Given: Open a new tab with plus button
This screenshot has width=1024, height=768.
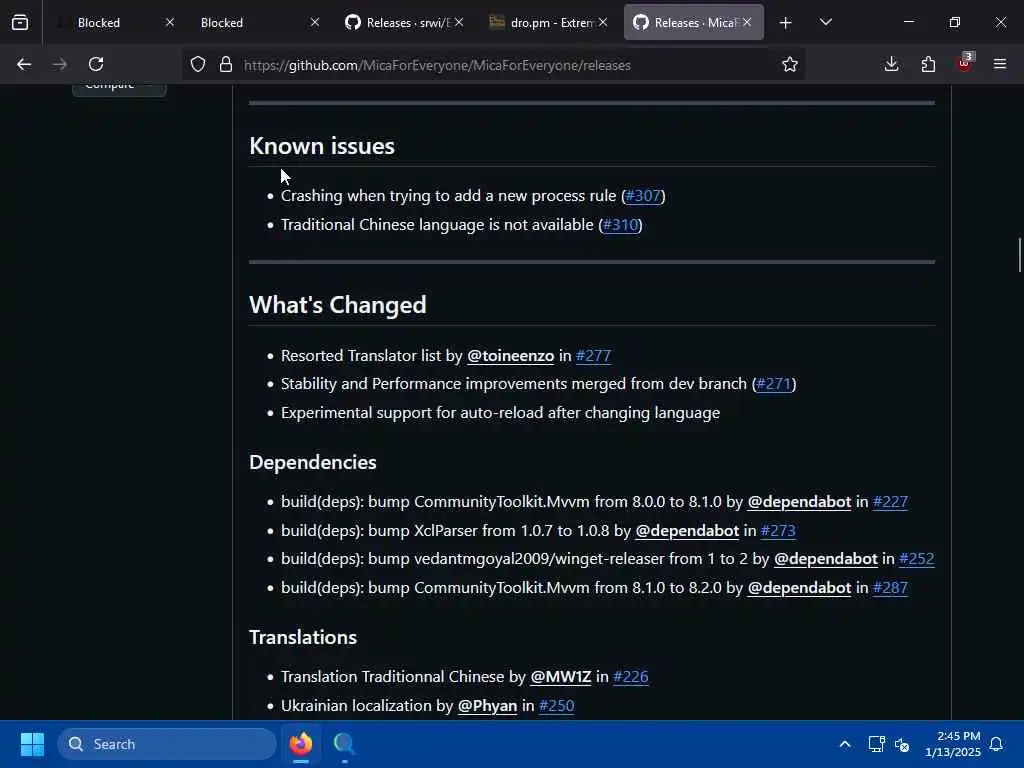Looking at the screenshot, I should click(x=786, y=23).
